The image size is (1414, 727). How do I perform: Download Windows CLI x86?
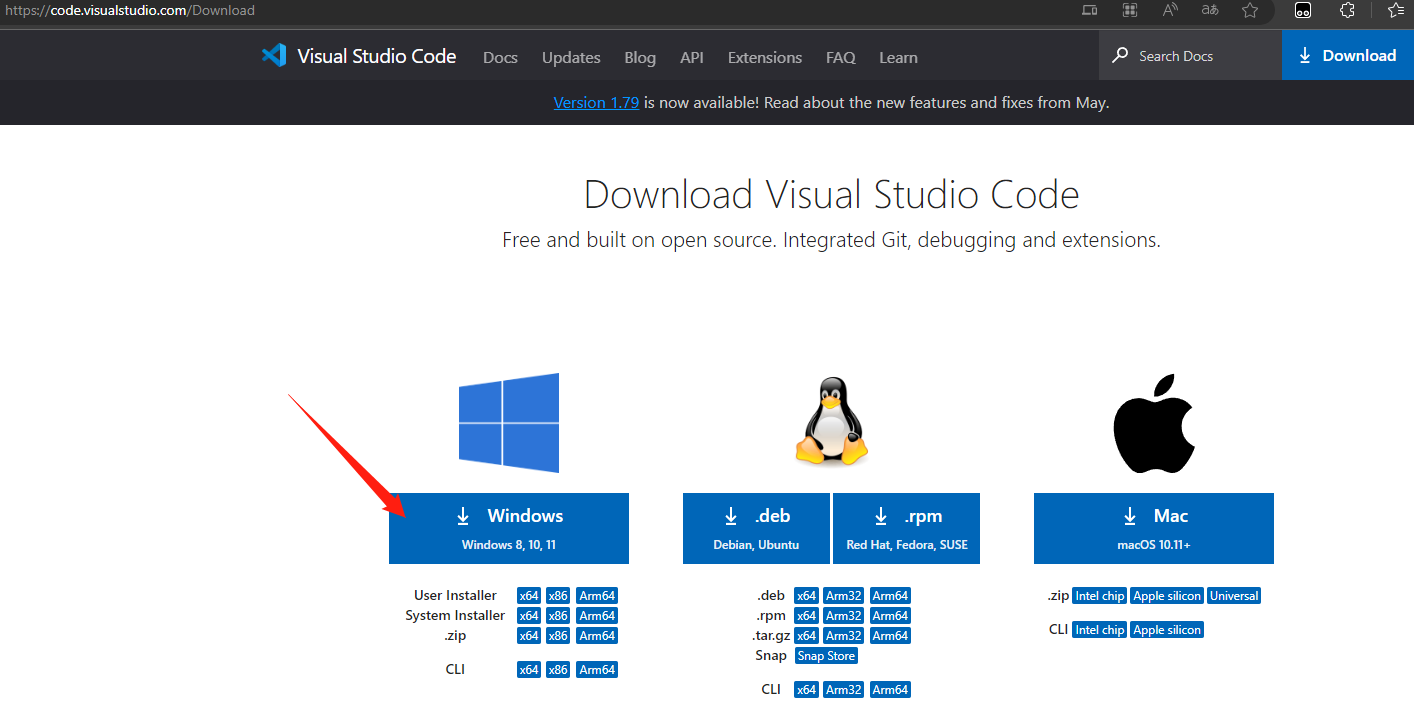click(x=558, y=670)
